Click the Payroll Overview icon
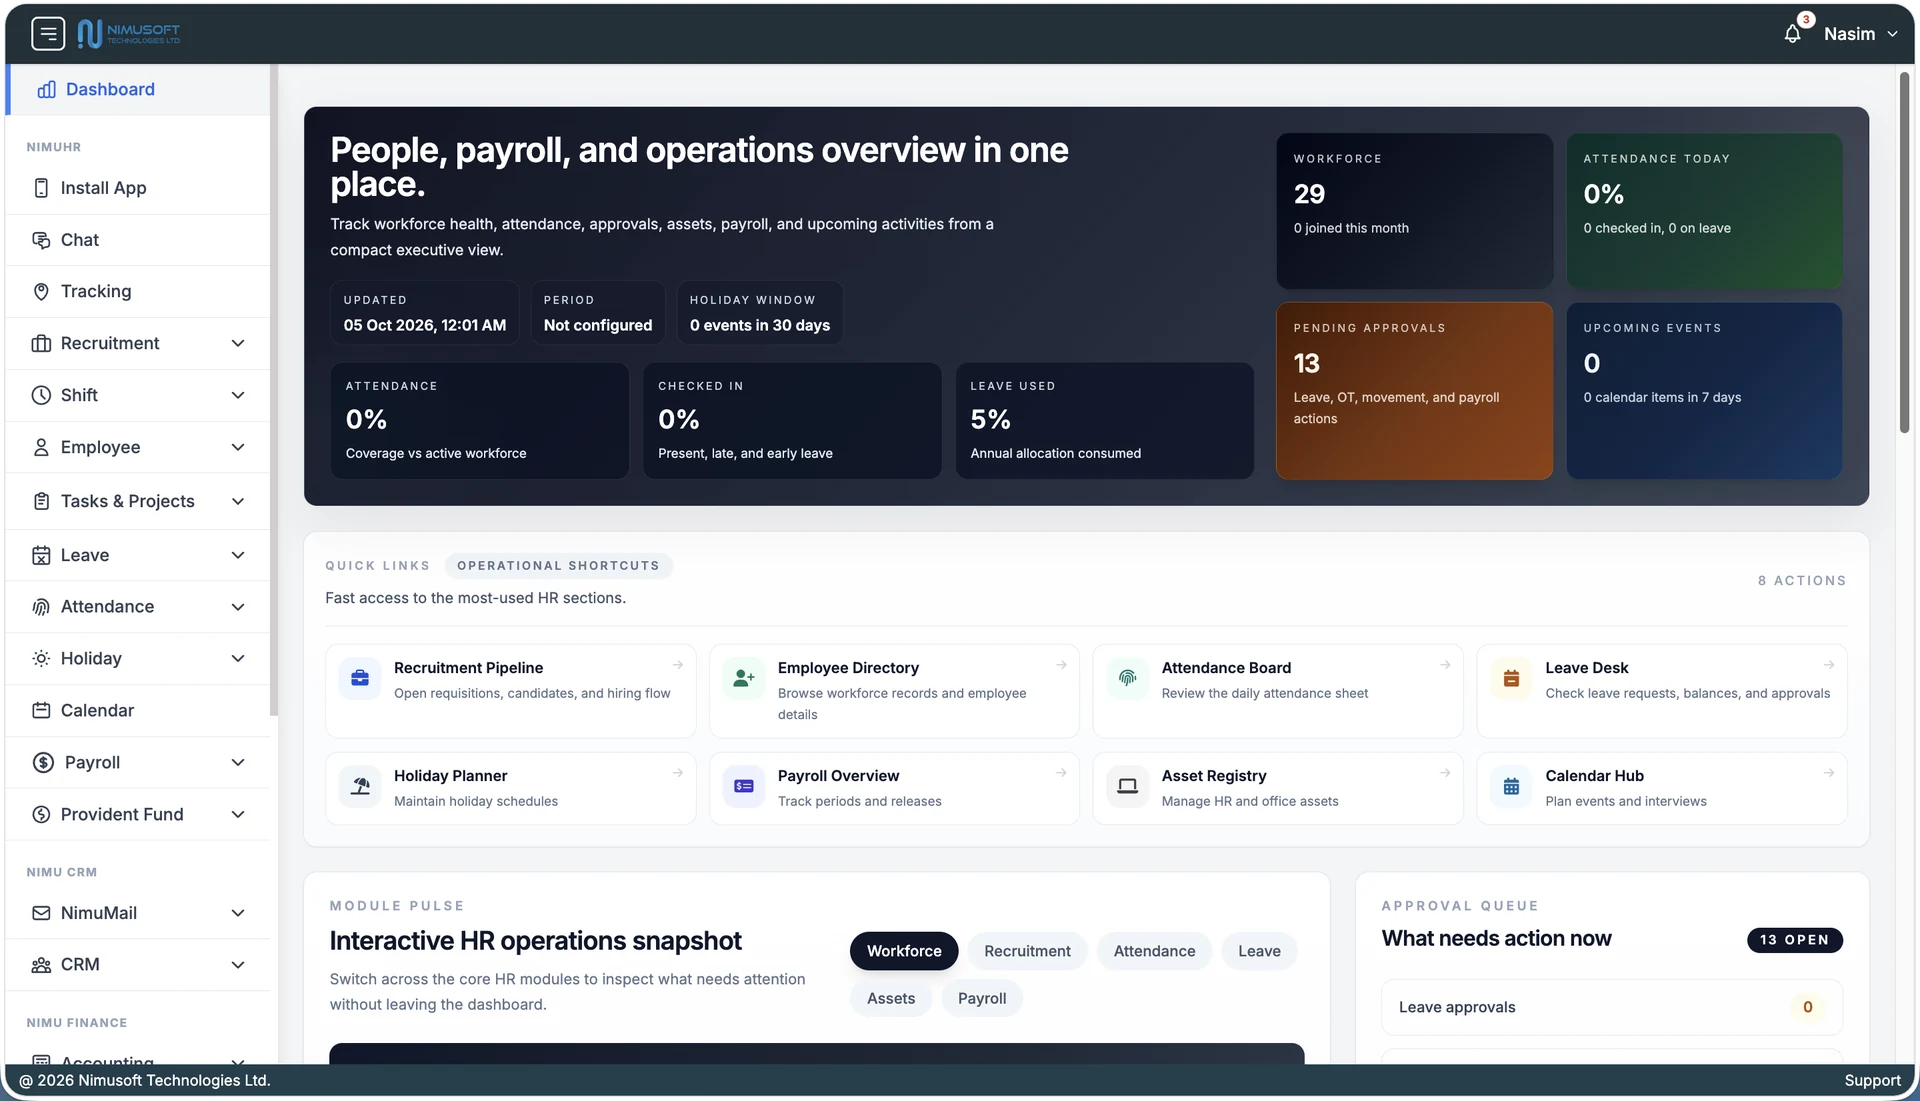 click(x=743, y=786)
